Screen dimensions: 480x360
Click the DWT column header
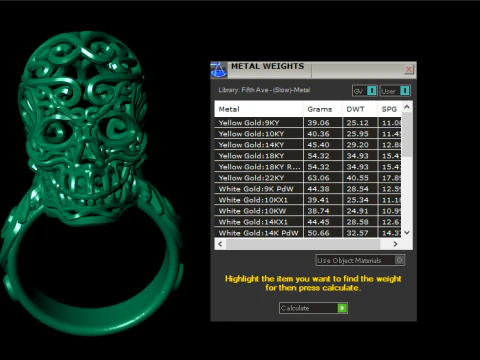point(360,109)
